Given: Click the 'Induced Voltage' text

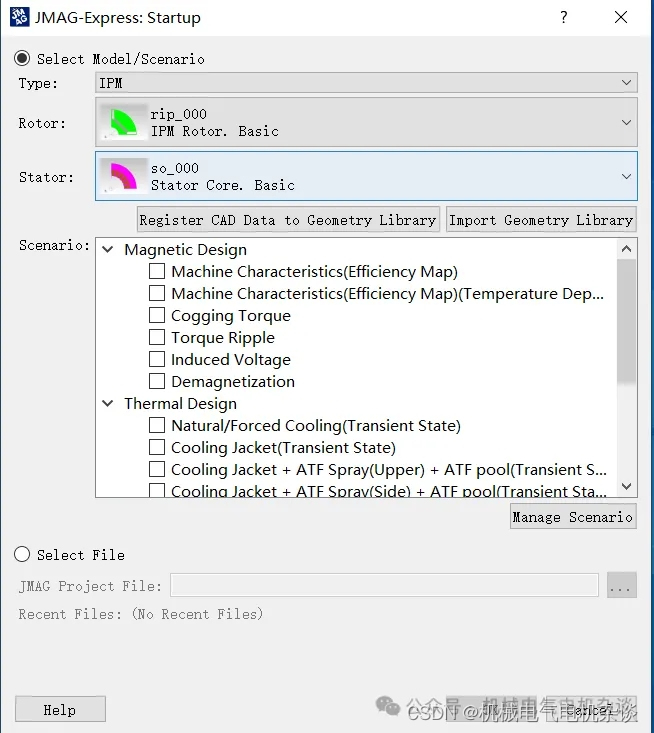Looking at the screenshot, I should (x=231, y=359).
